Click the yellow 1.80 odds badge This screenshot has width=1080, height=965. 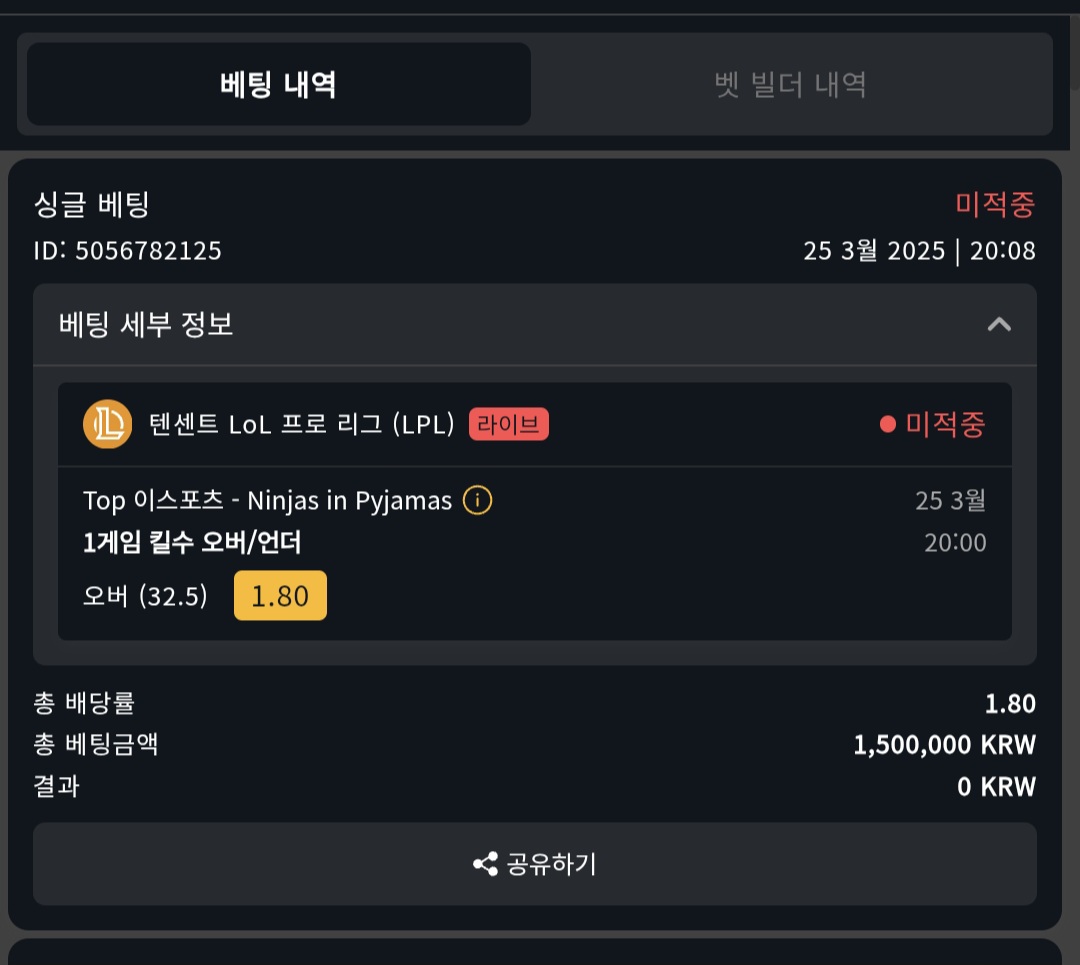coord(280,596)
